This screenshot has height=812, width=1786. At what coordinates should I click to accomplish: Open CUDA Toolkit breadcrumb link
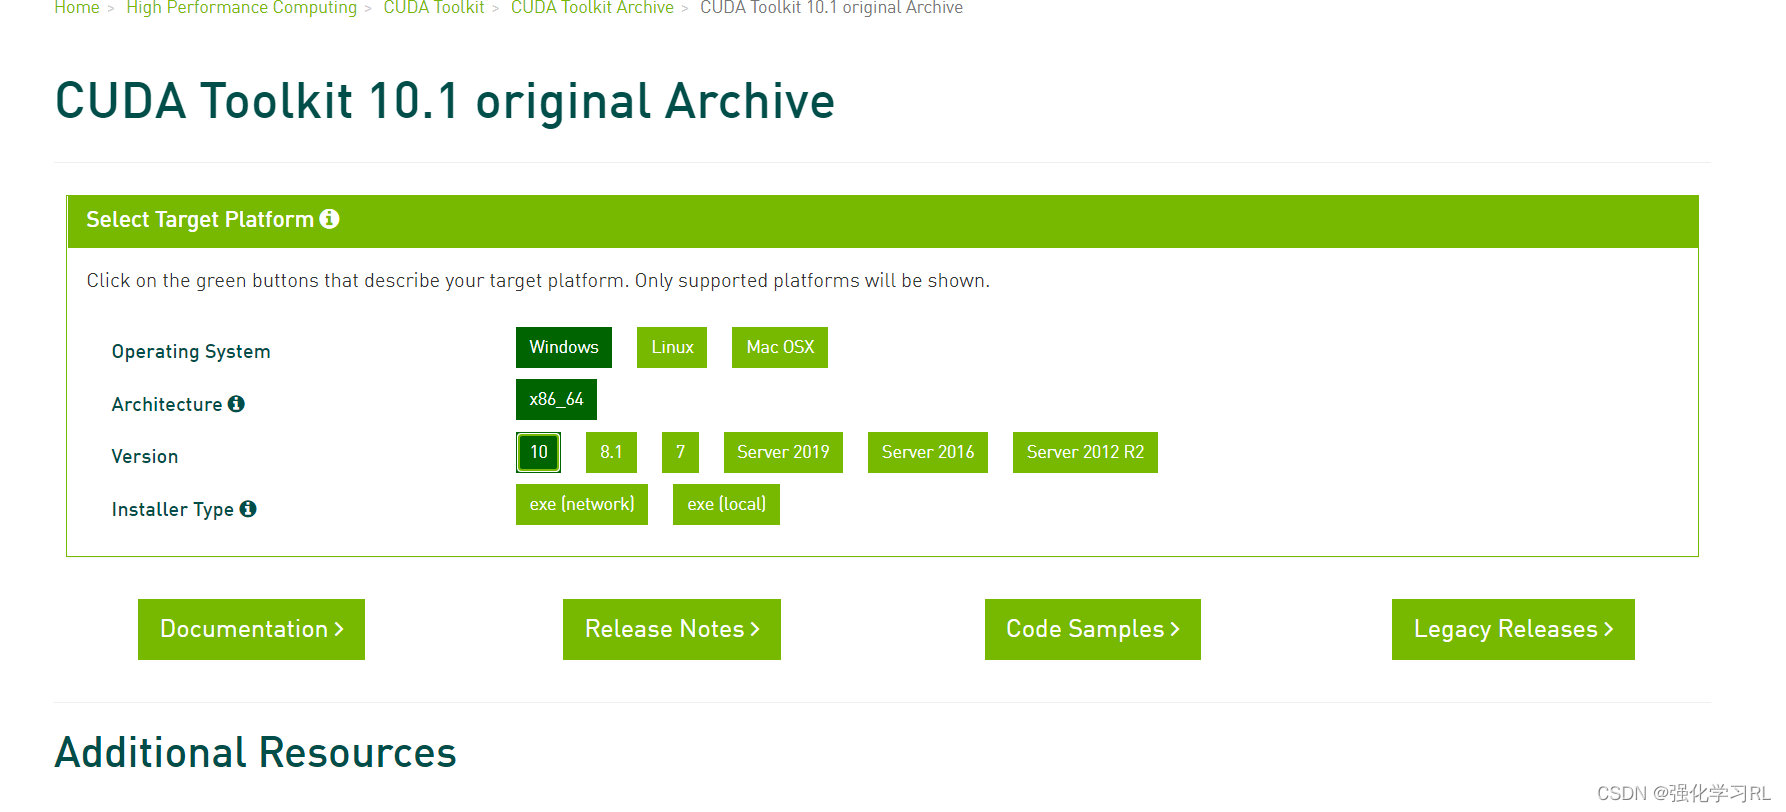coord(434,8)
